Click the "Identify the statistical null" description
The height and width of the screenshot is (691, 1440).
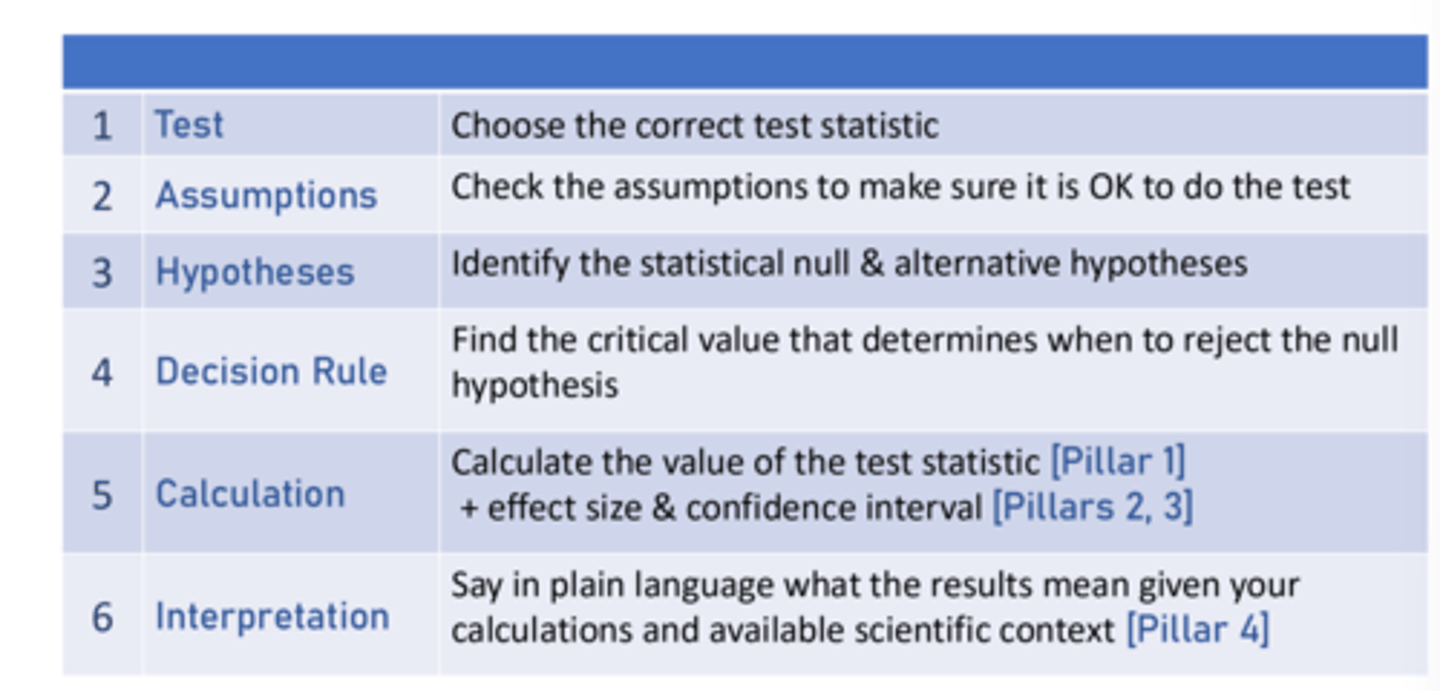coord(849,264)
